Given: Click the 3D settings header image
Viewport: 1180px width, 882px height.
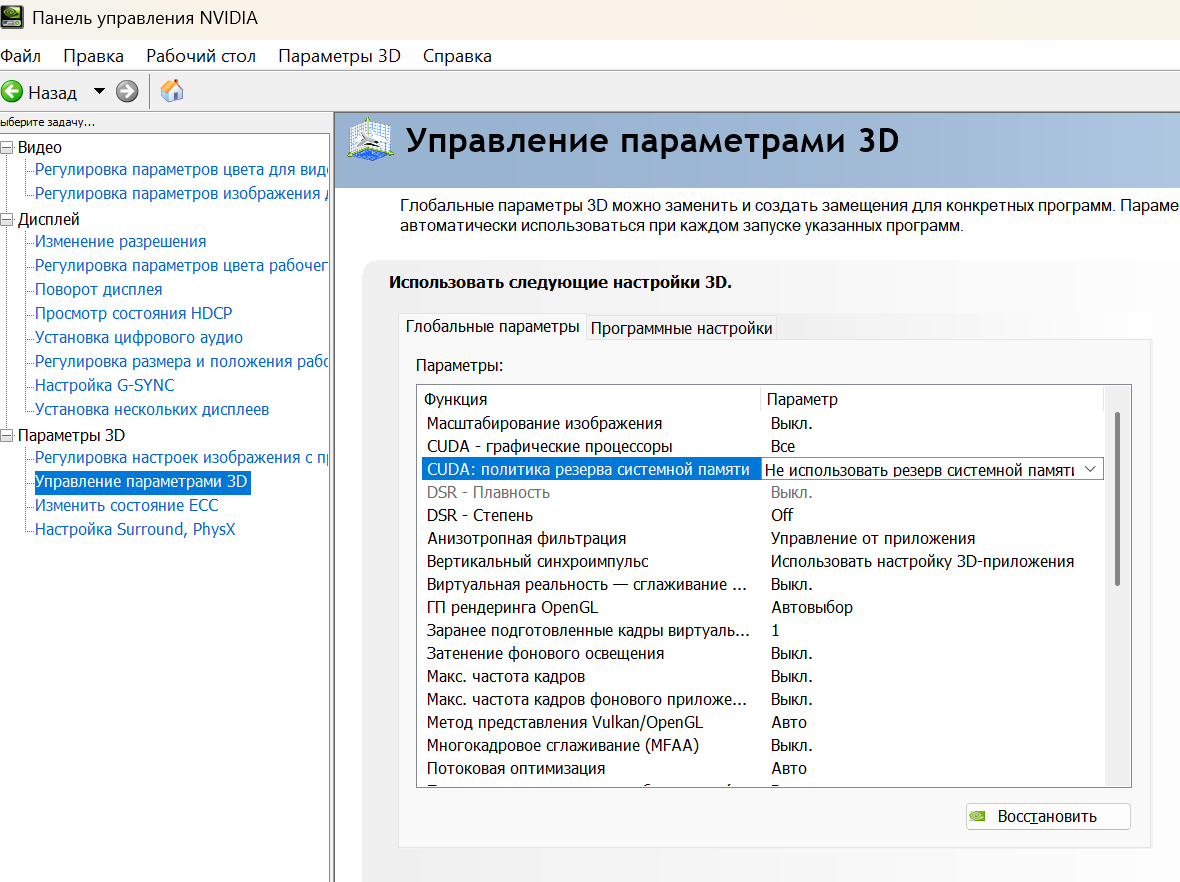Looking at the screenshot, I should [370, 139].
